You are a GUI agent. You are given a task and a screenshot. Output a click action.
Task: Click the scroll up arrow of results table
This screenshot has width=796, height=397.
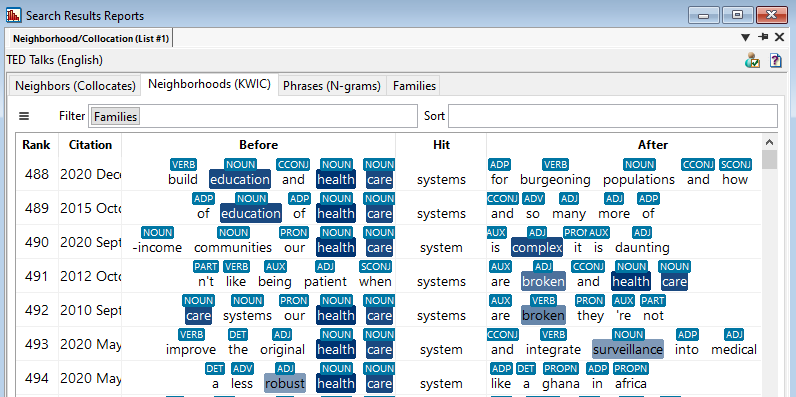click(770, 142)
